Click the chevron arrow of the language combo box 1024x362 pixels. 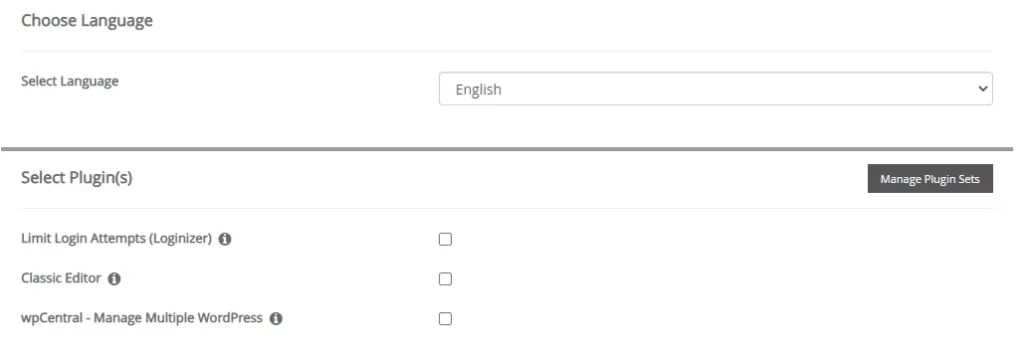tap(982, 89)
